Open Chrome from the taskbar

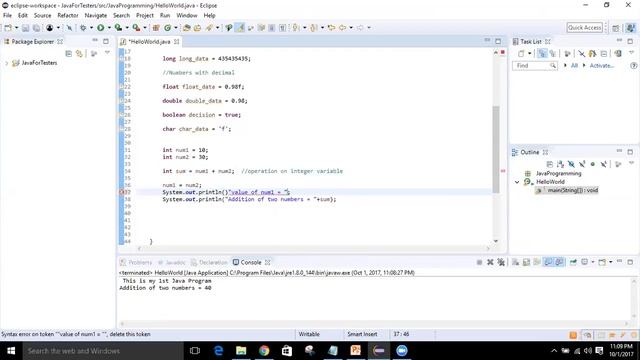click(x=264, y=351)
